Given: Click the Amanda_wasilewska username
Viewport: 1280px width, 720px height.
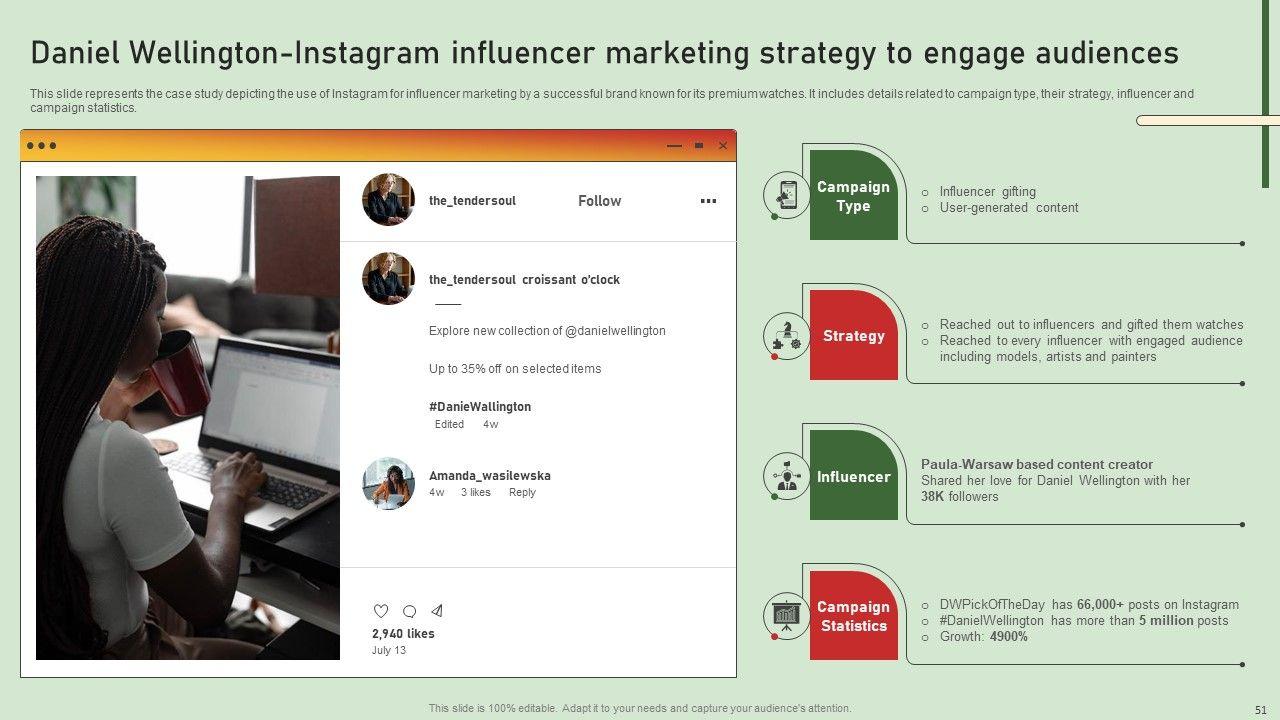Looking at the screenshot, I should point(490,476).
